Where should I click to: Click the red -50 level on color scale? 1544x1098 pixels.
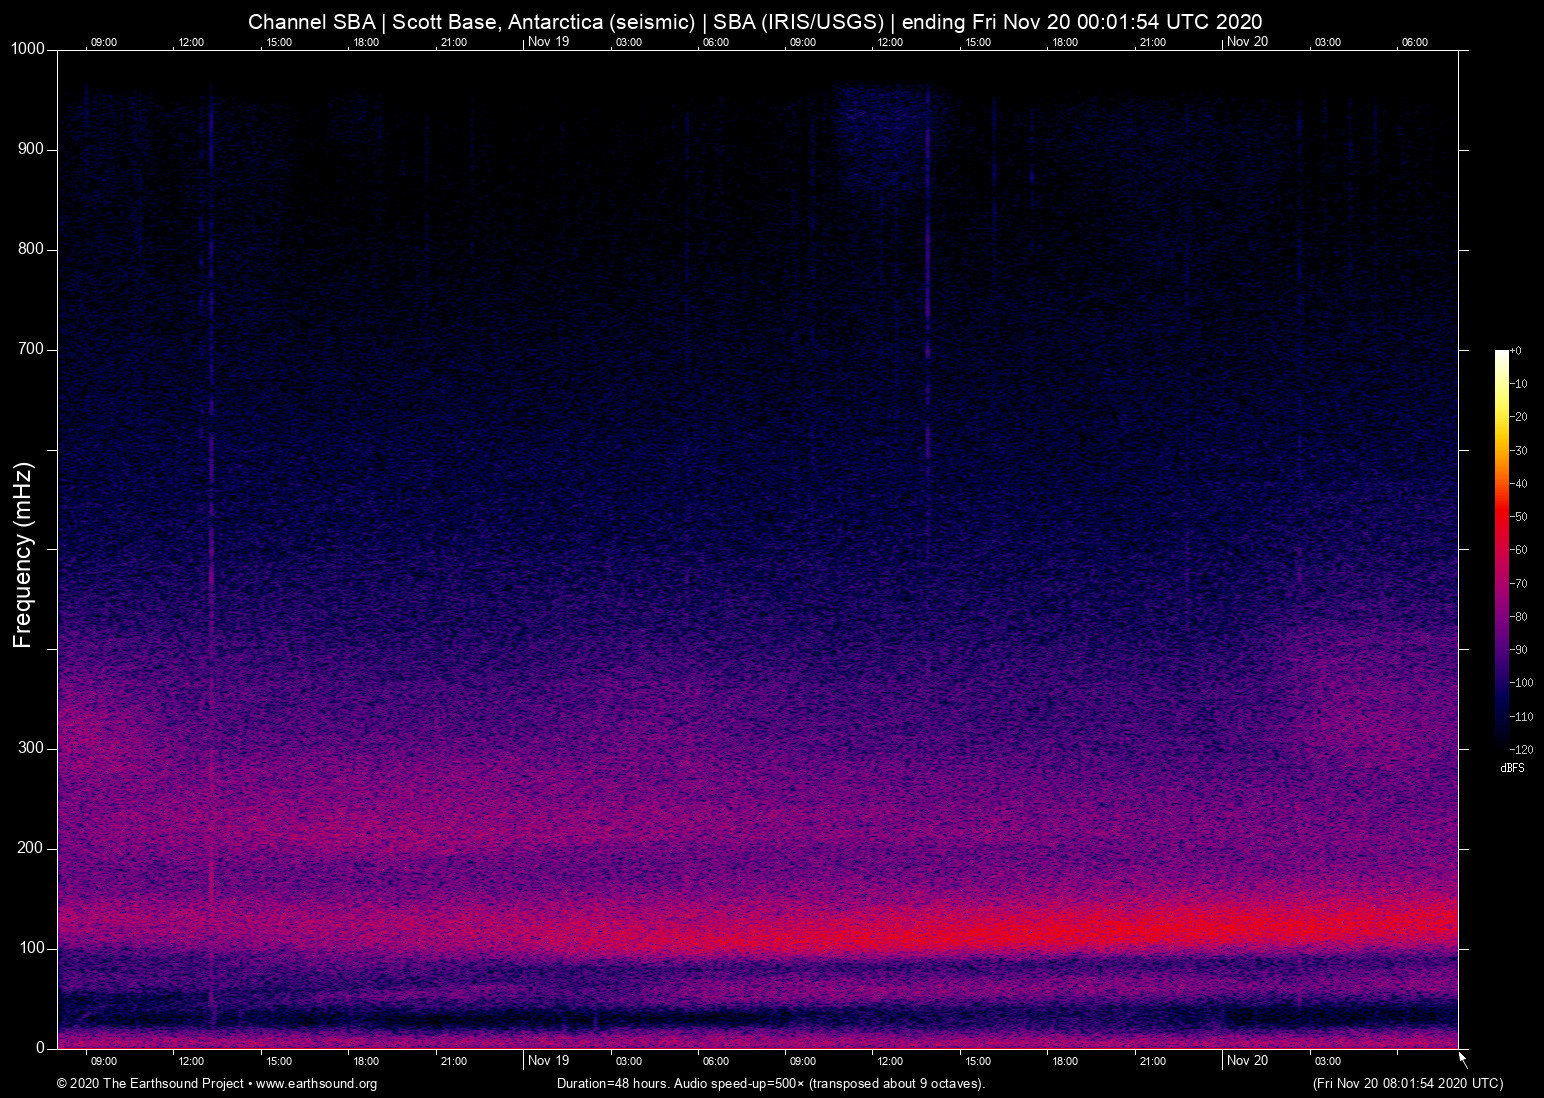click(x=1501, y=517)
